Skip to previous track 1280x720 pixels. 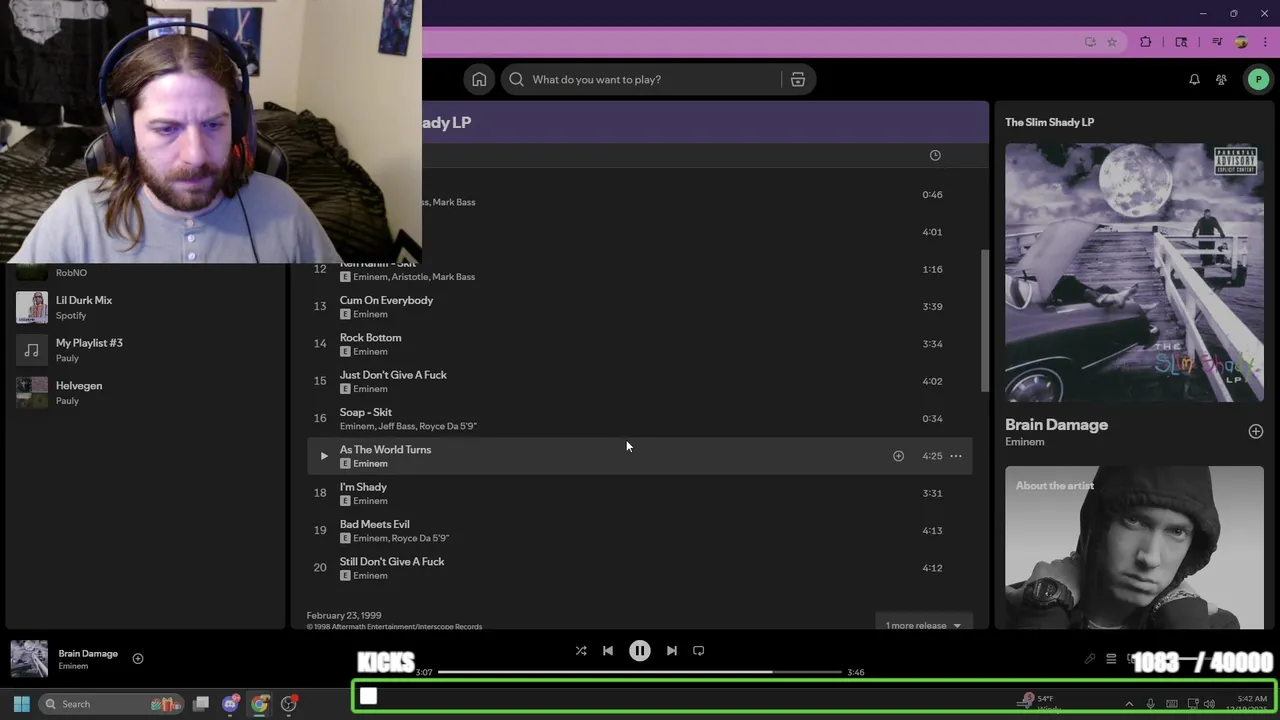point(608,651)
